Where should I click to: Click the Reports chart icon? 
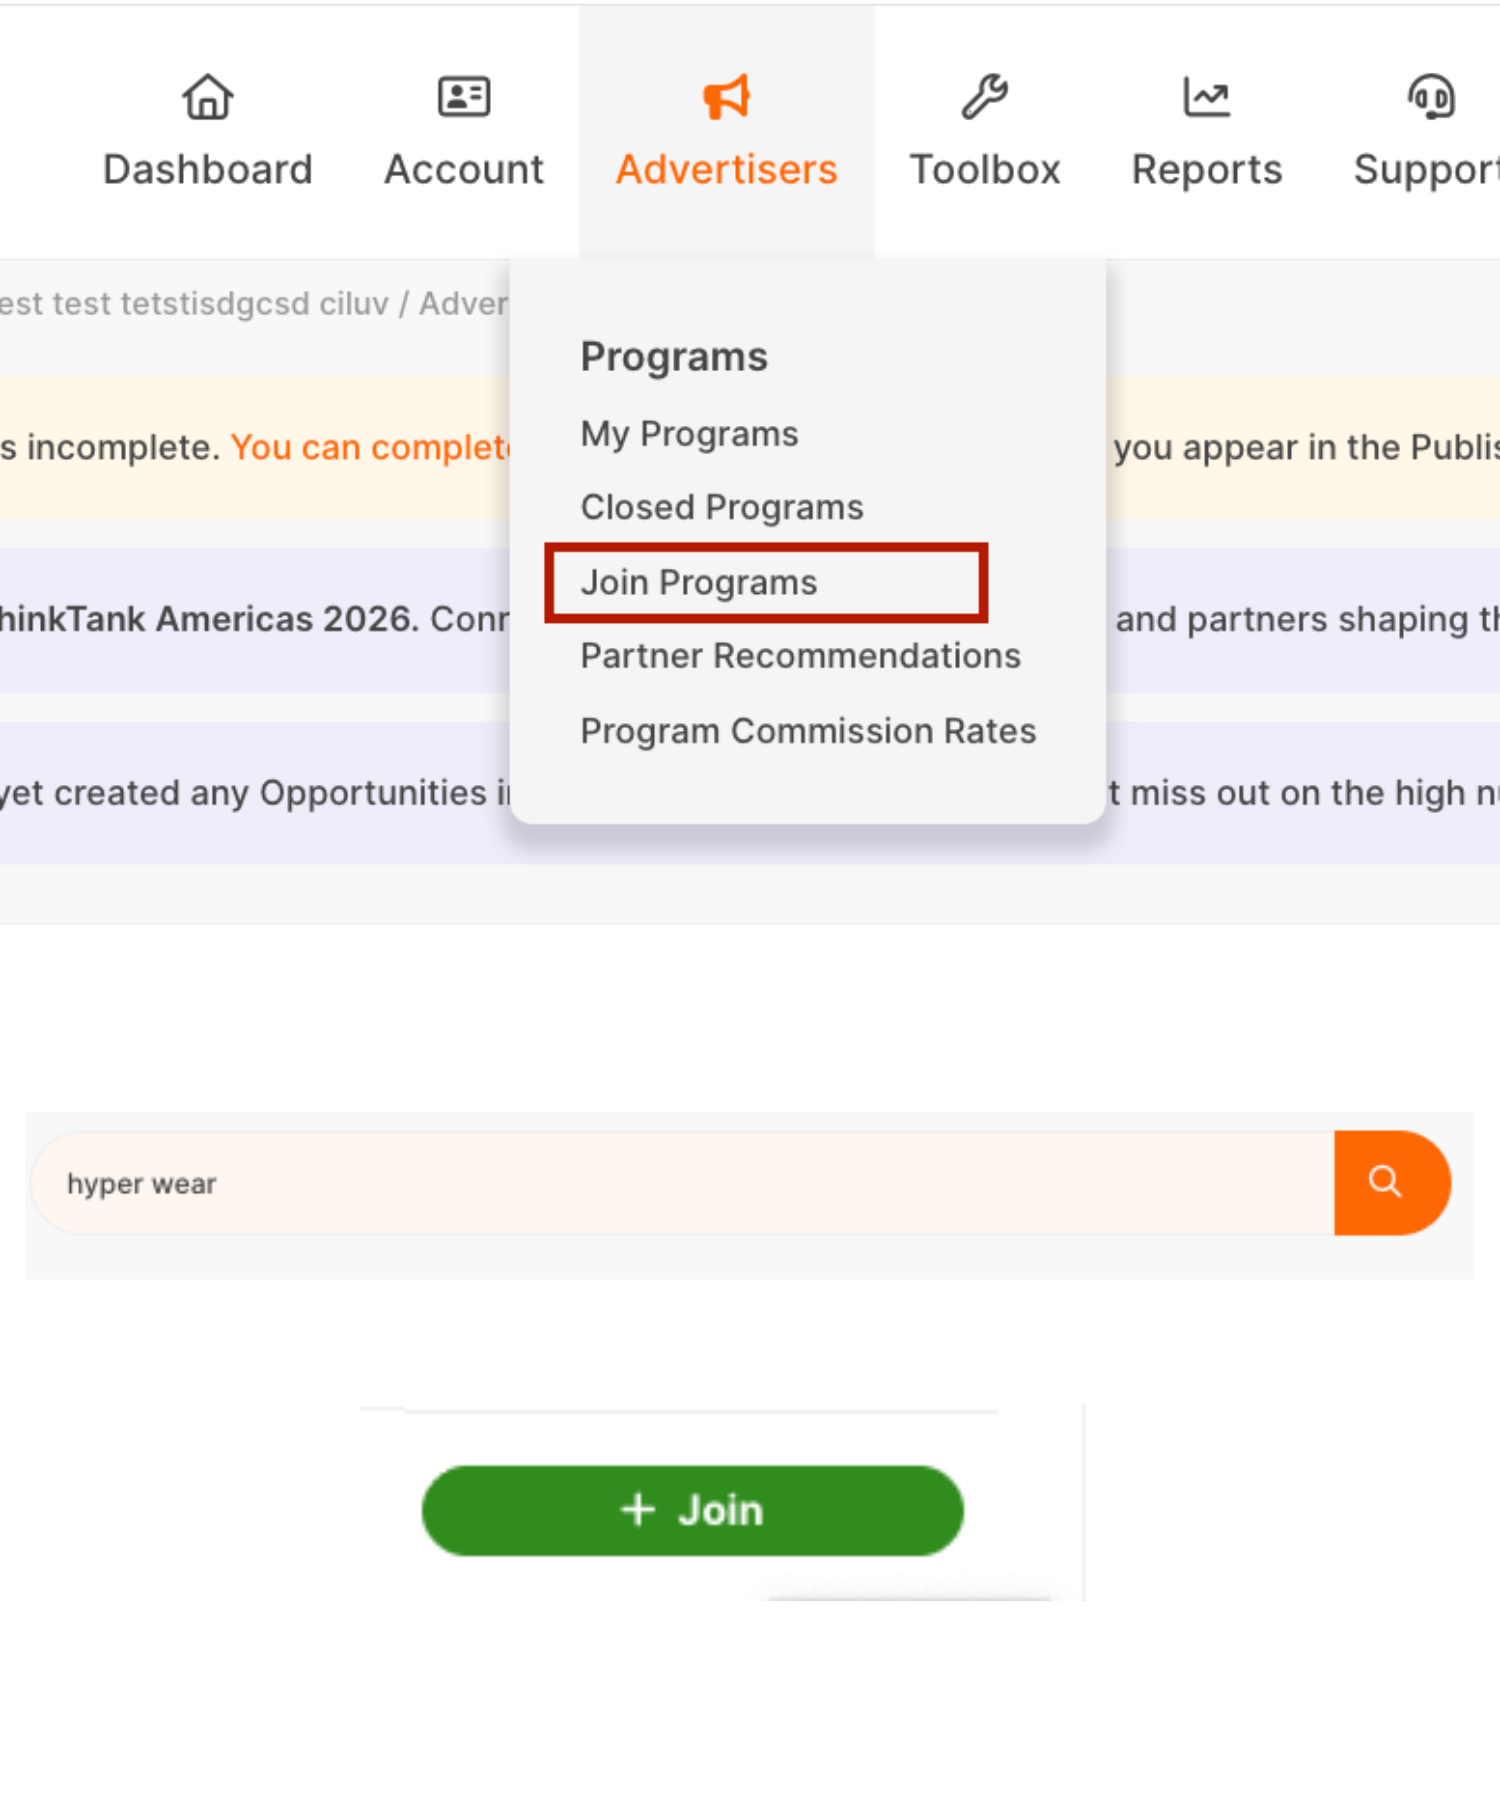coord(1206,97)
